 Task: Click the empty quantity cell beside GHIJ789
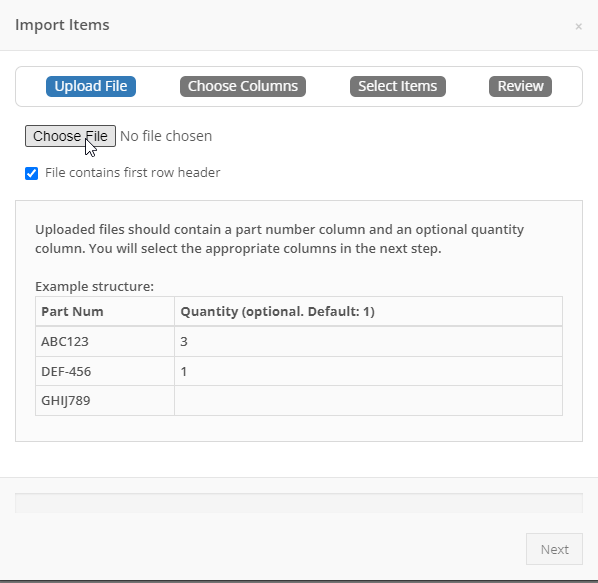pyautogui.click(x=368, y=400)
